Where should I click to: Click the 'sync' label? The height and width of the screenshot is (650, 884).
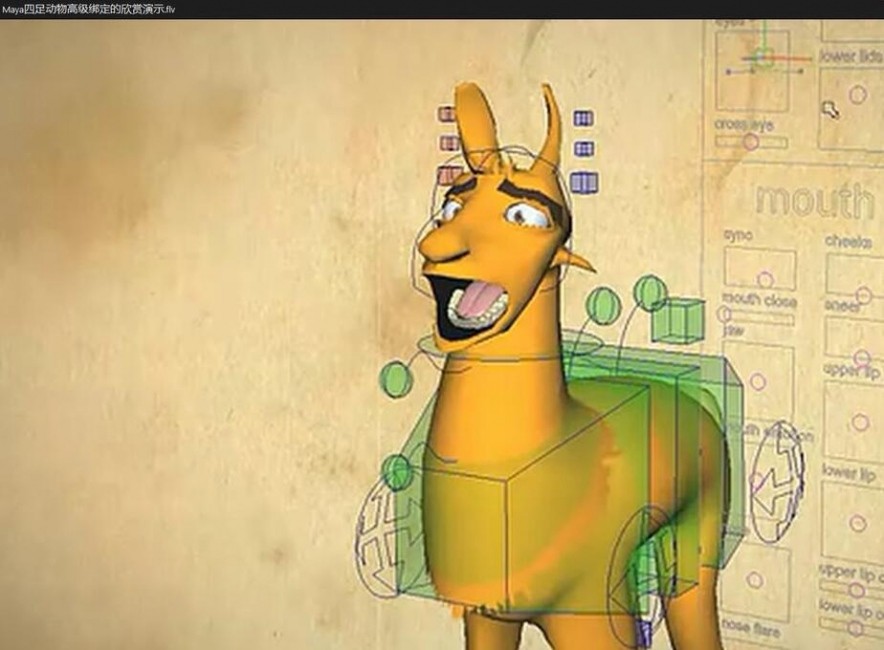coord(738,235)
